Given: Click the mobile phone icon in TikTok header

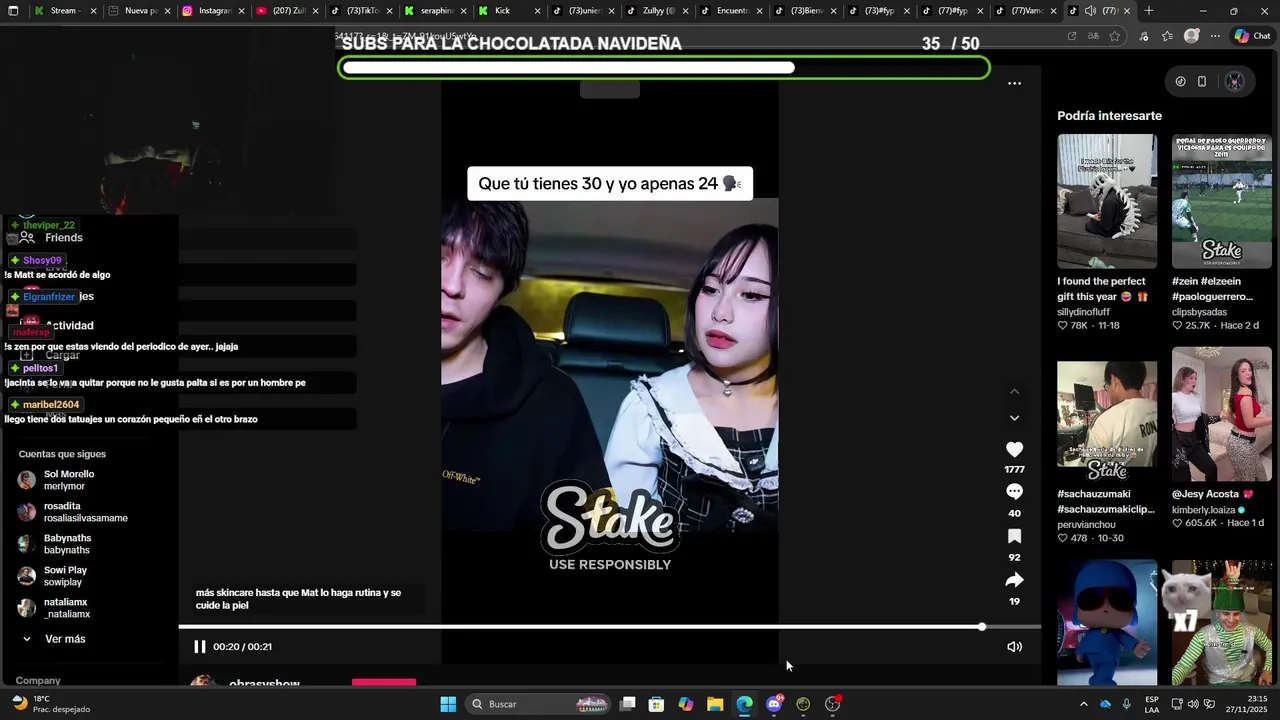Looking at the screenshot, I should (1202, 82).
